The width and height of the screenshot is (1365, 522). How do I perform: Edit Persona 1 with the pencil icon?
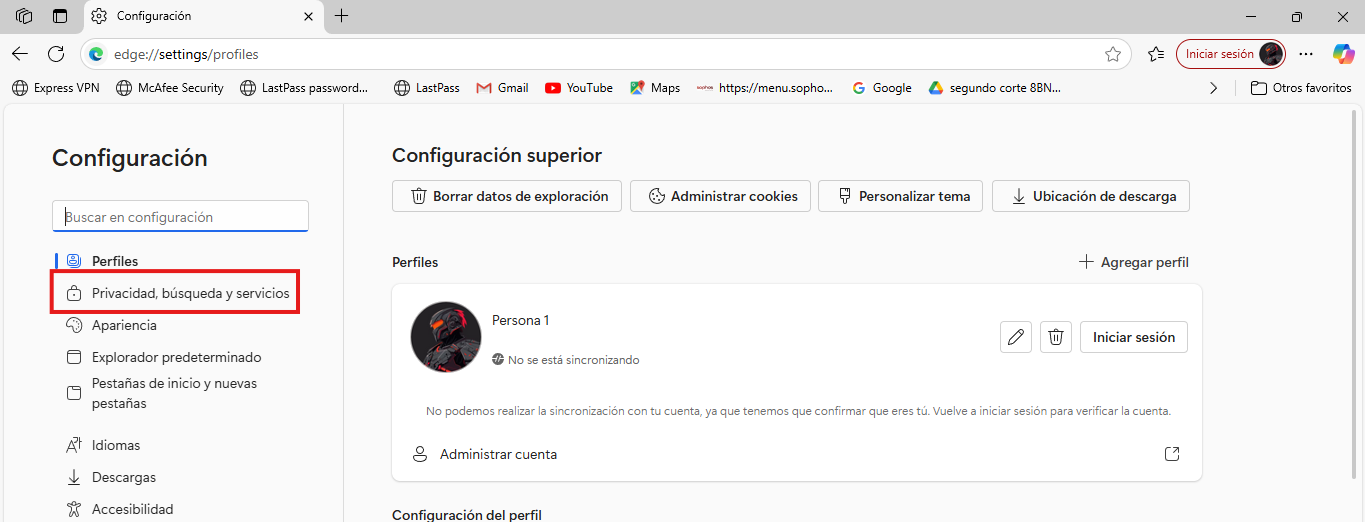(x=1016, y=337)
